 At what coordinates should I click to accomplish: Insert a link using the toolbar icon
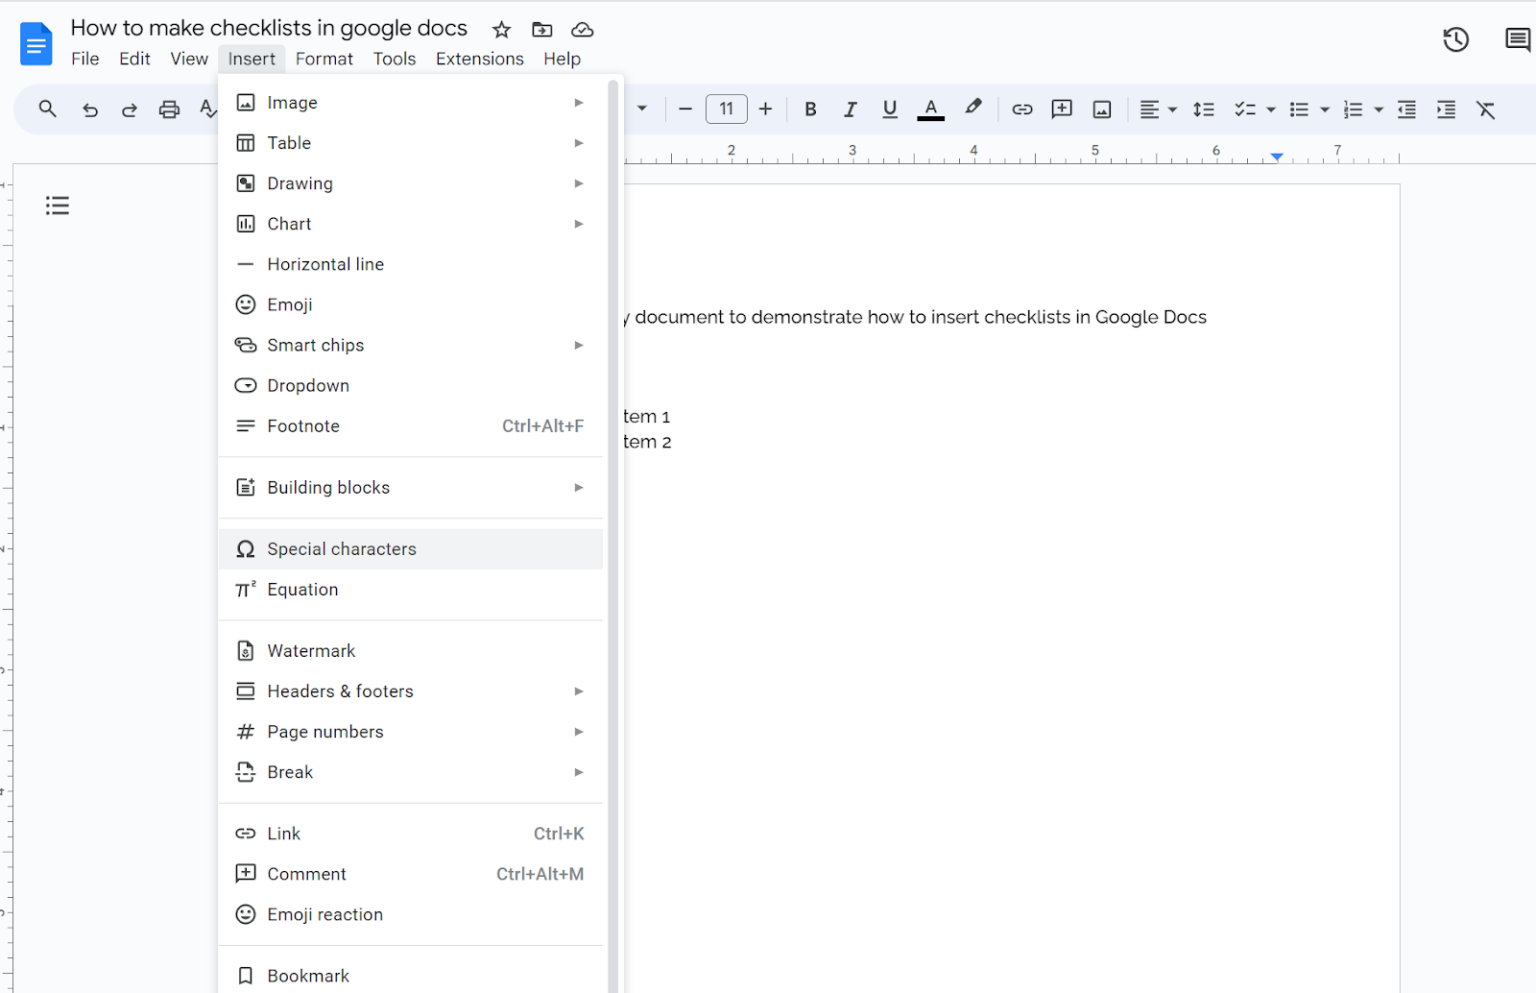pos(1022,109)
